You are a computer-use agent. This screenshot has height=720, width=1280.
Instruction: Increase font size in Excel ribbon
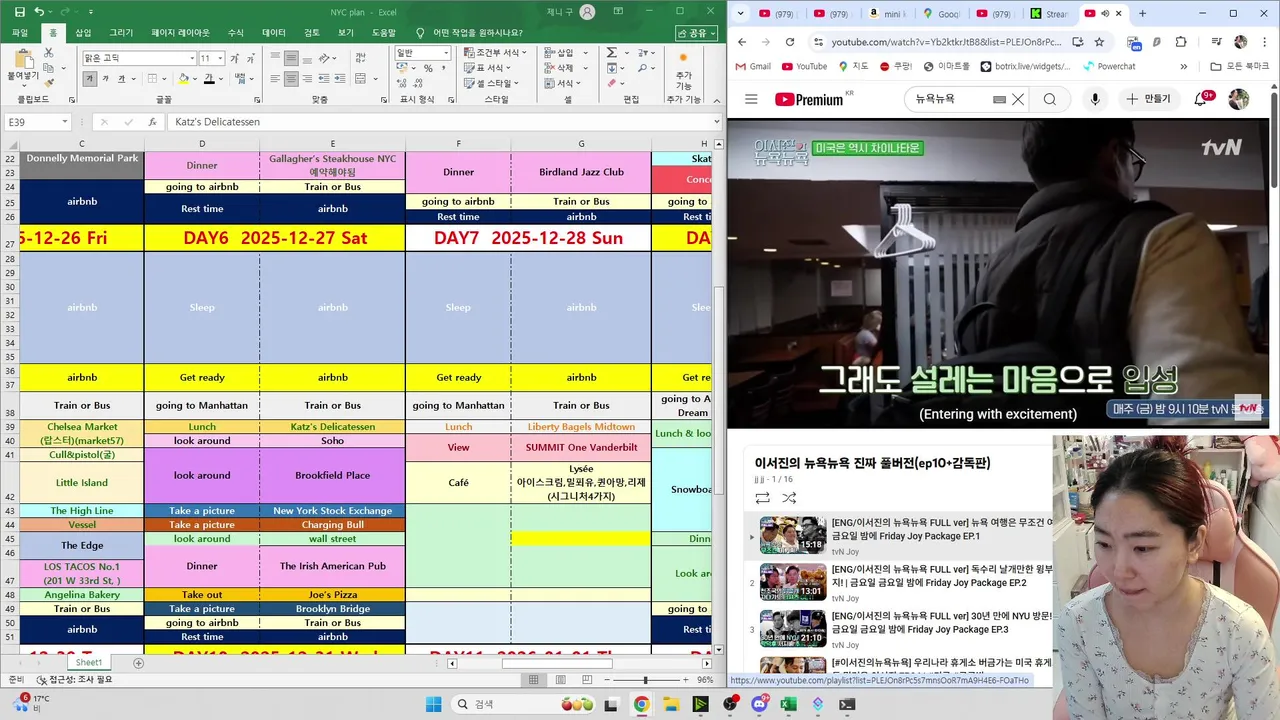tap(234, 58)
